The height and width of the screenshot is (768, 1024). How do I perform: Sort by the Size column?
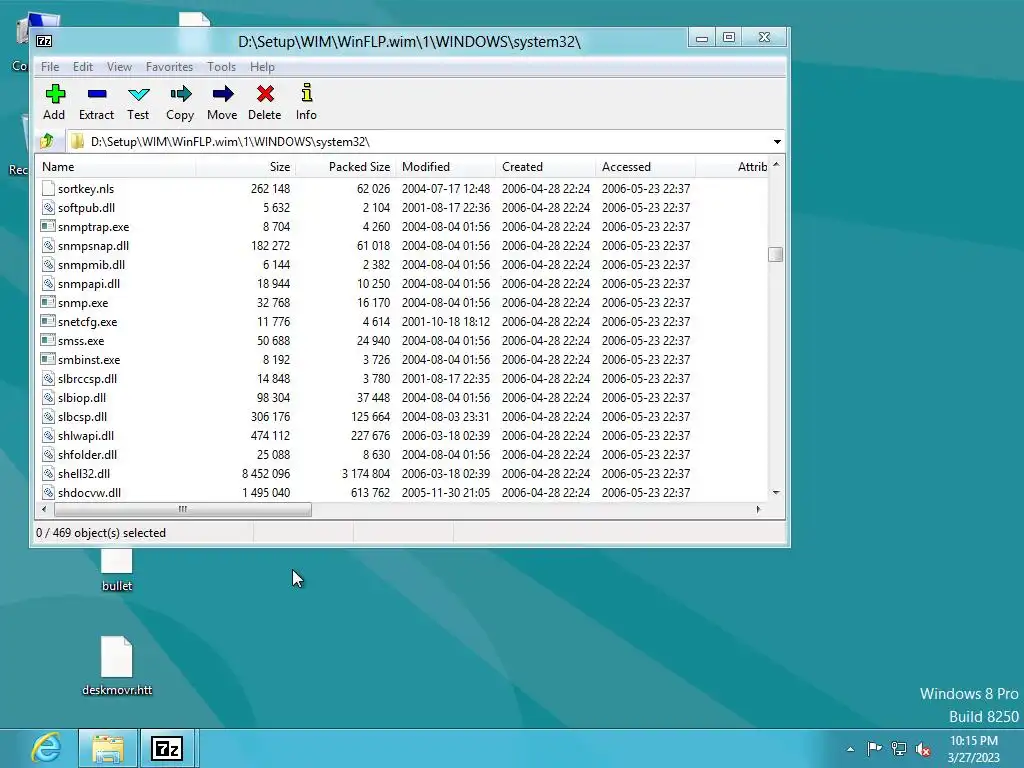point(246,167)
